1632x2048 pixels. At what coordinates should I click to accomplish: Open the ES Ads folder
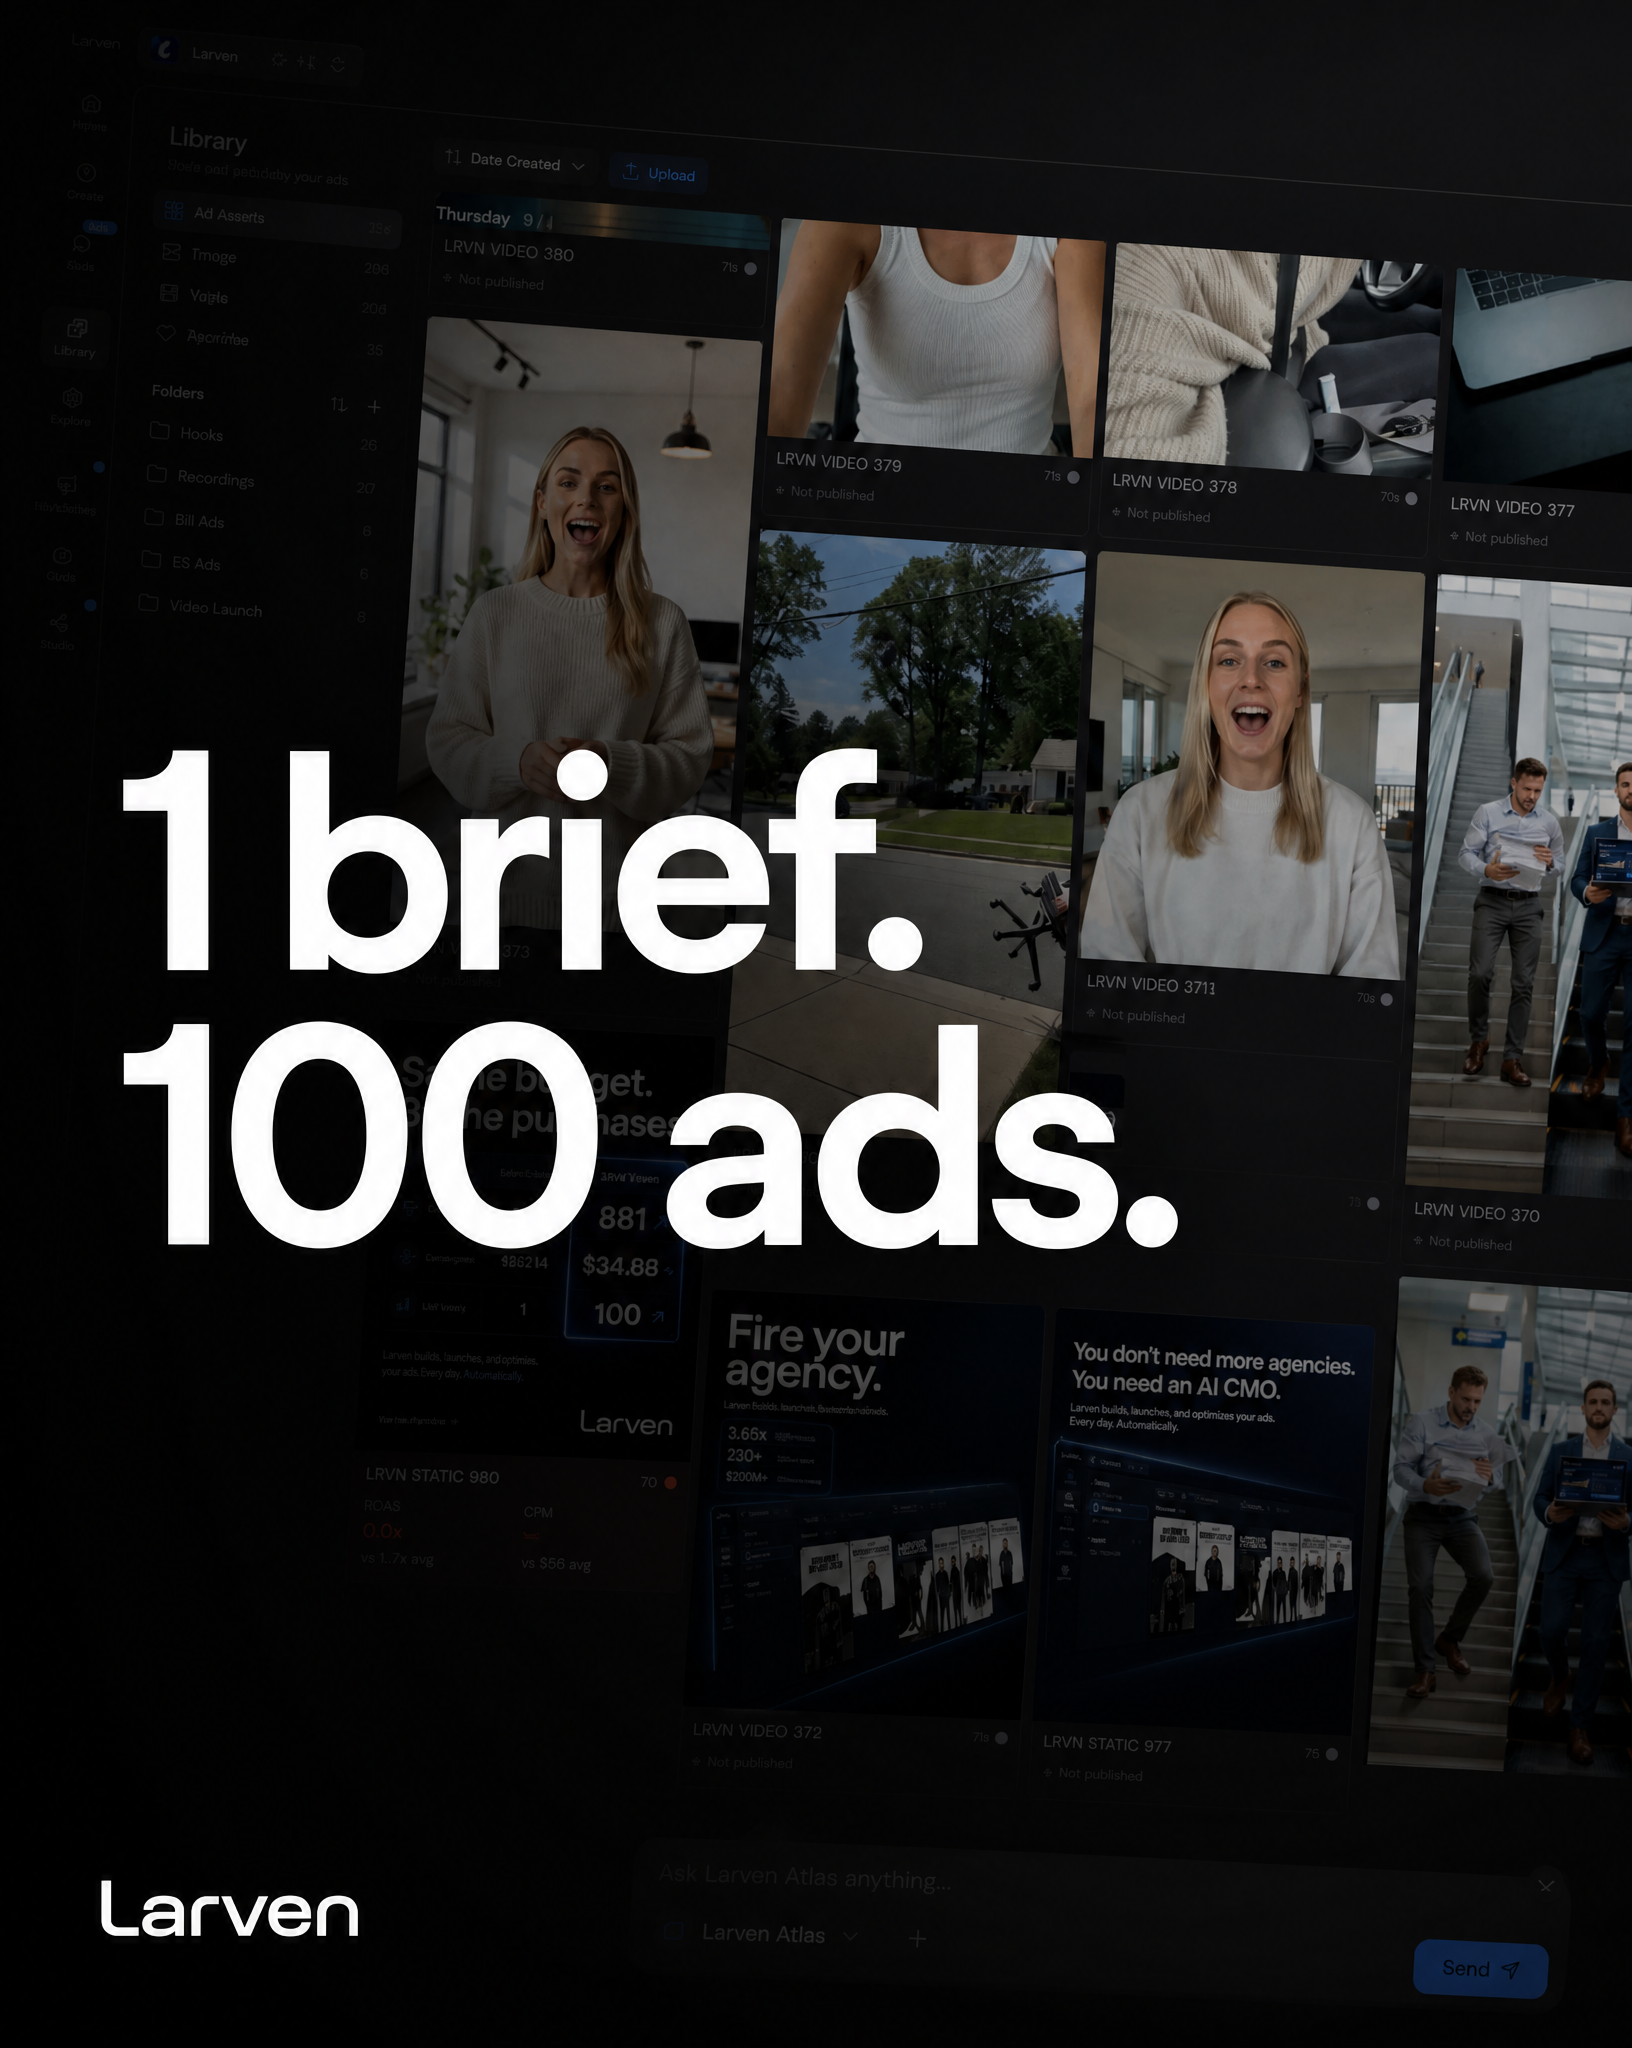click(x=254, y=566)
